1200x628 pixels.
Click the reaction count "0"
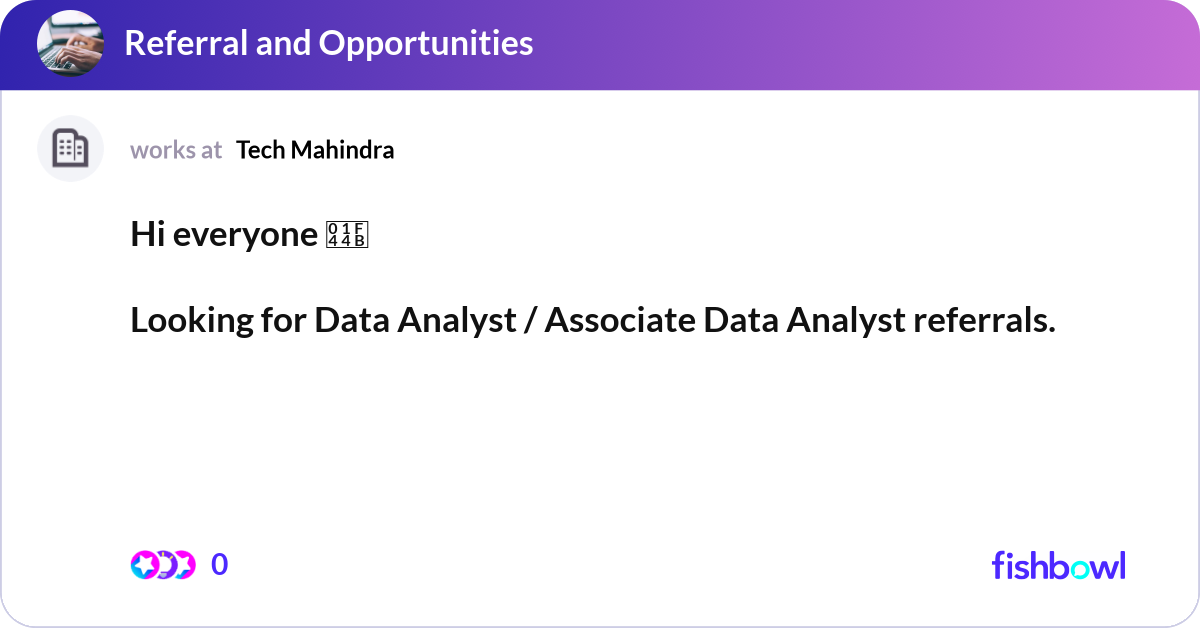(220, 565)
